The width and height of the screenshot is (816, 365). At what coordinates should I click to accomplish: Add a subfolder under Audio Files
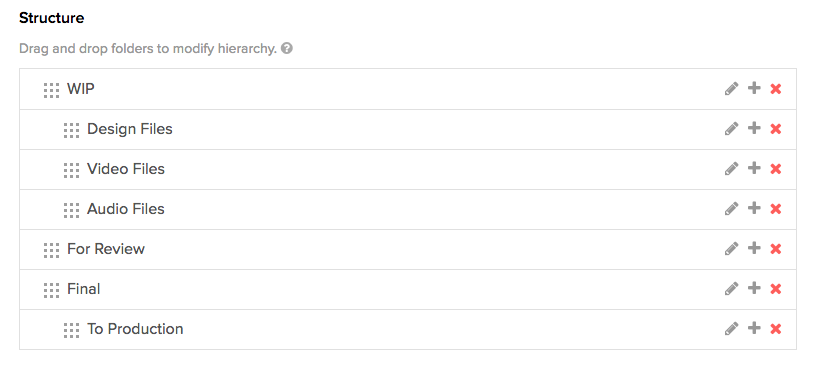point(754,208)
